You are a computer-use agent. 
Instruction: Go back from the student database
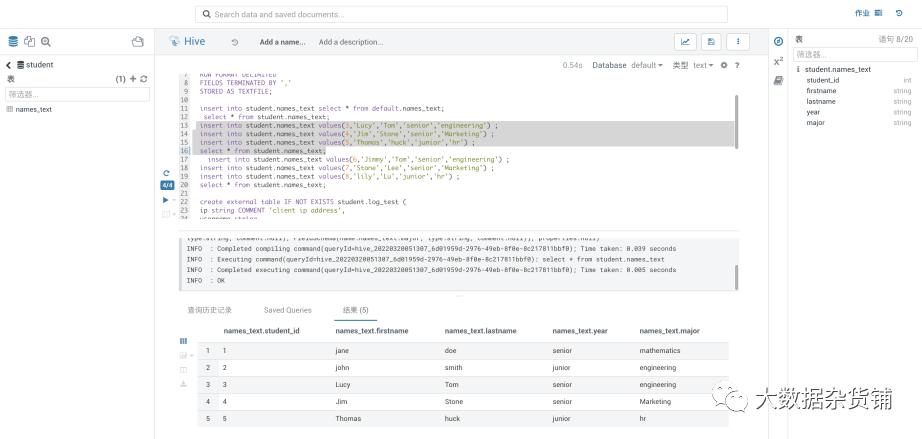tap(9, 65)
